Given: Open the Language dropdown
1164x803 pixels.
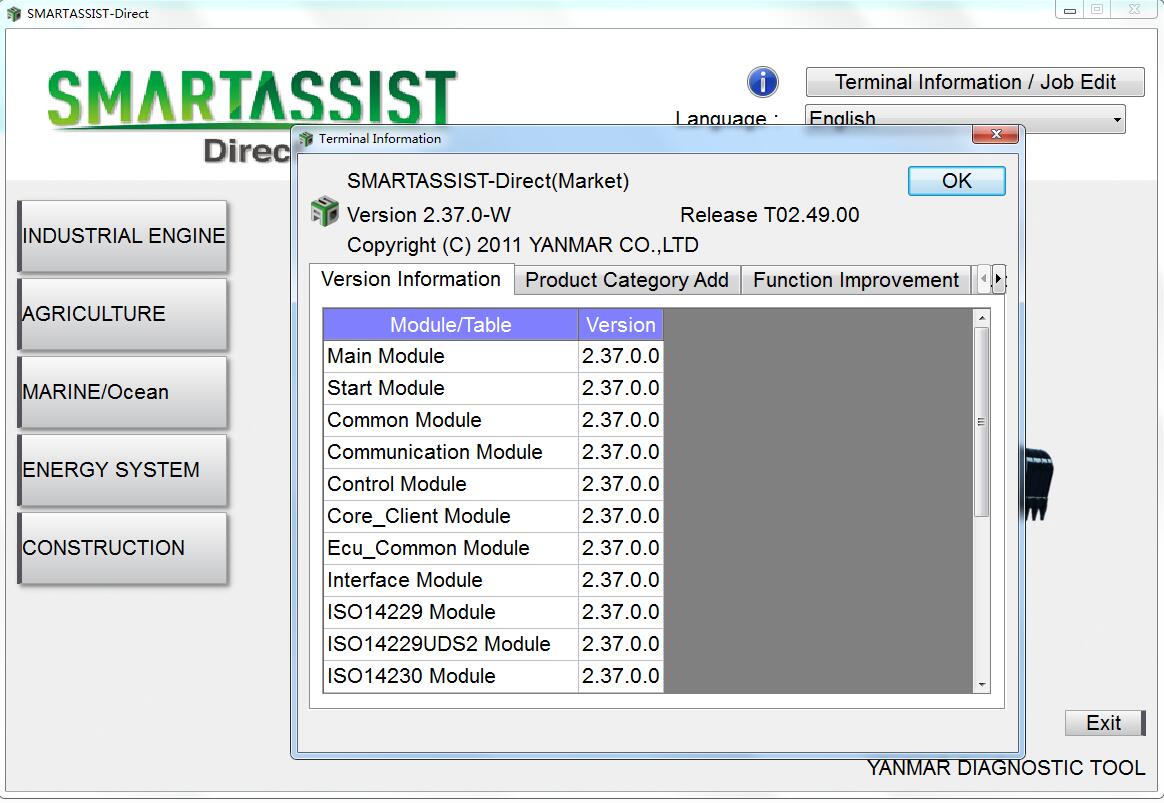Looking at the screenshot, I should [x=965, y=119].
